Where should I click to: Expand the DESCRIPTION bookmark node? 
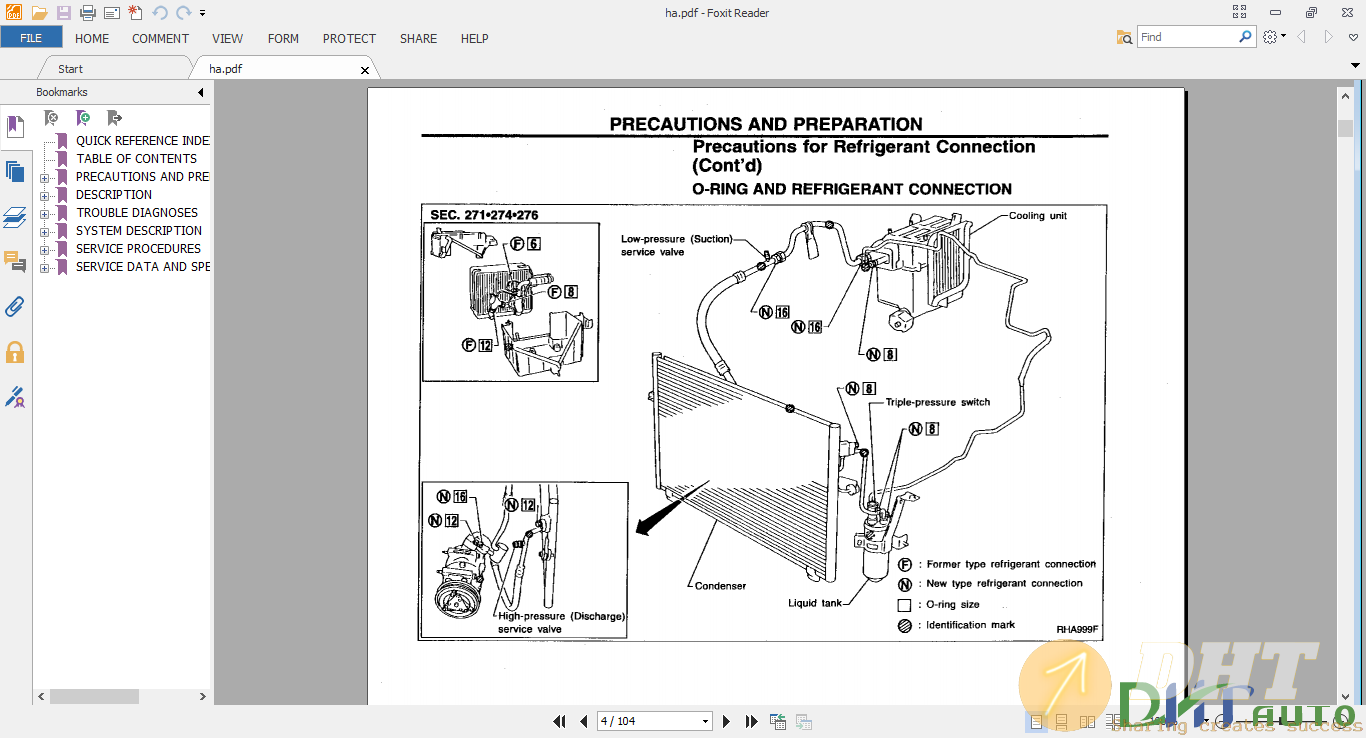(x=45, y=196)
